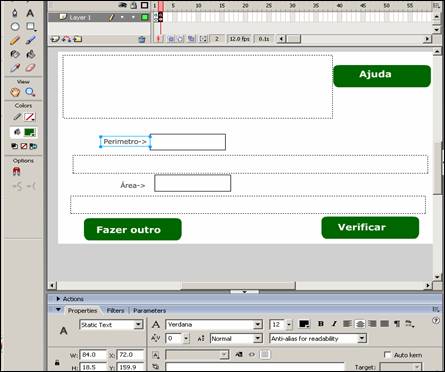Toggle the Snap to Objects magnet
The image size is (445, 372).
16,171
